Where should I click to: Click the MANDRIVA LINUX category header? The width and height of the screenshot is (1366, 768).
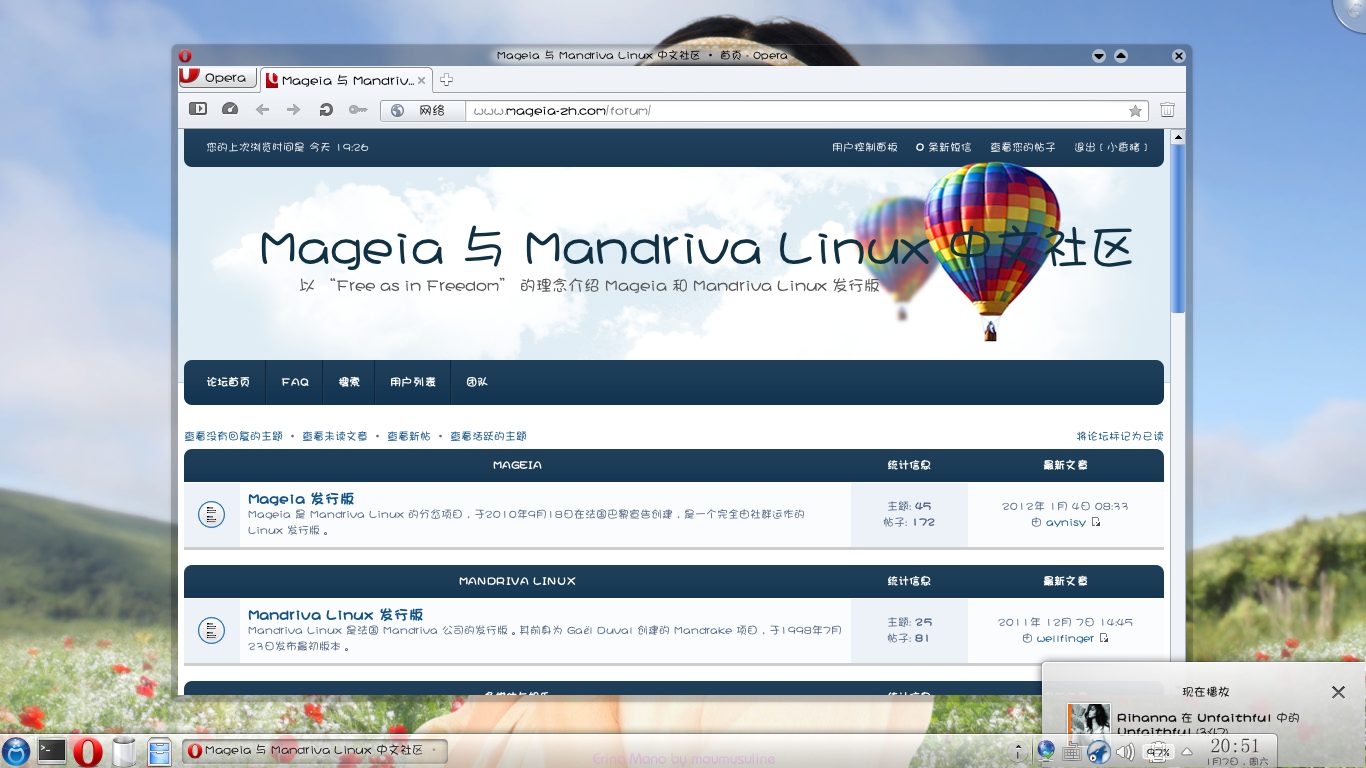pyautogui.click(x=517, y=581)
